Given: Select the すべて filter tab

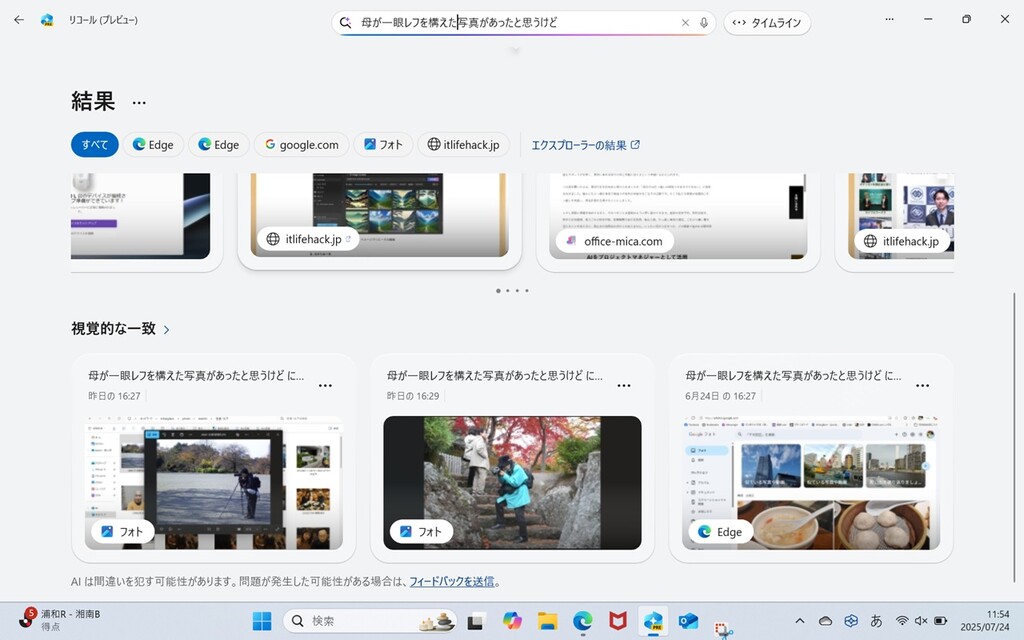Looking at the screenshot, I should (95, 144).
